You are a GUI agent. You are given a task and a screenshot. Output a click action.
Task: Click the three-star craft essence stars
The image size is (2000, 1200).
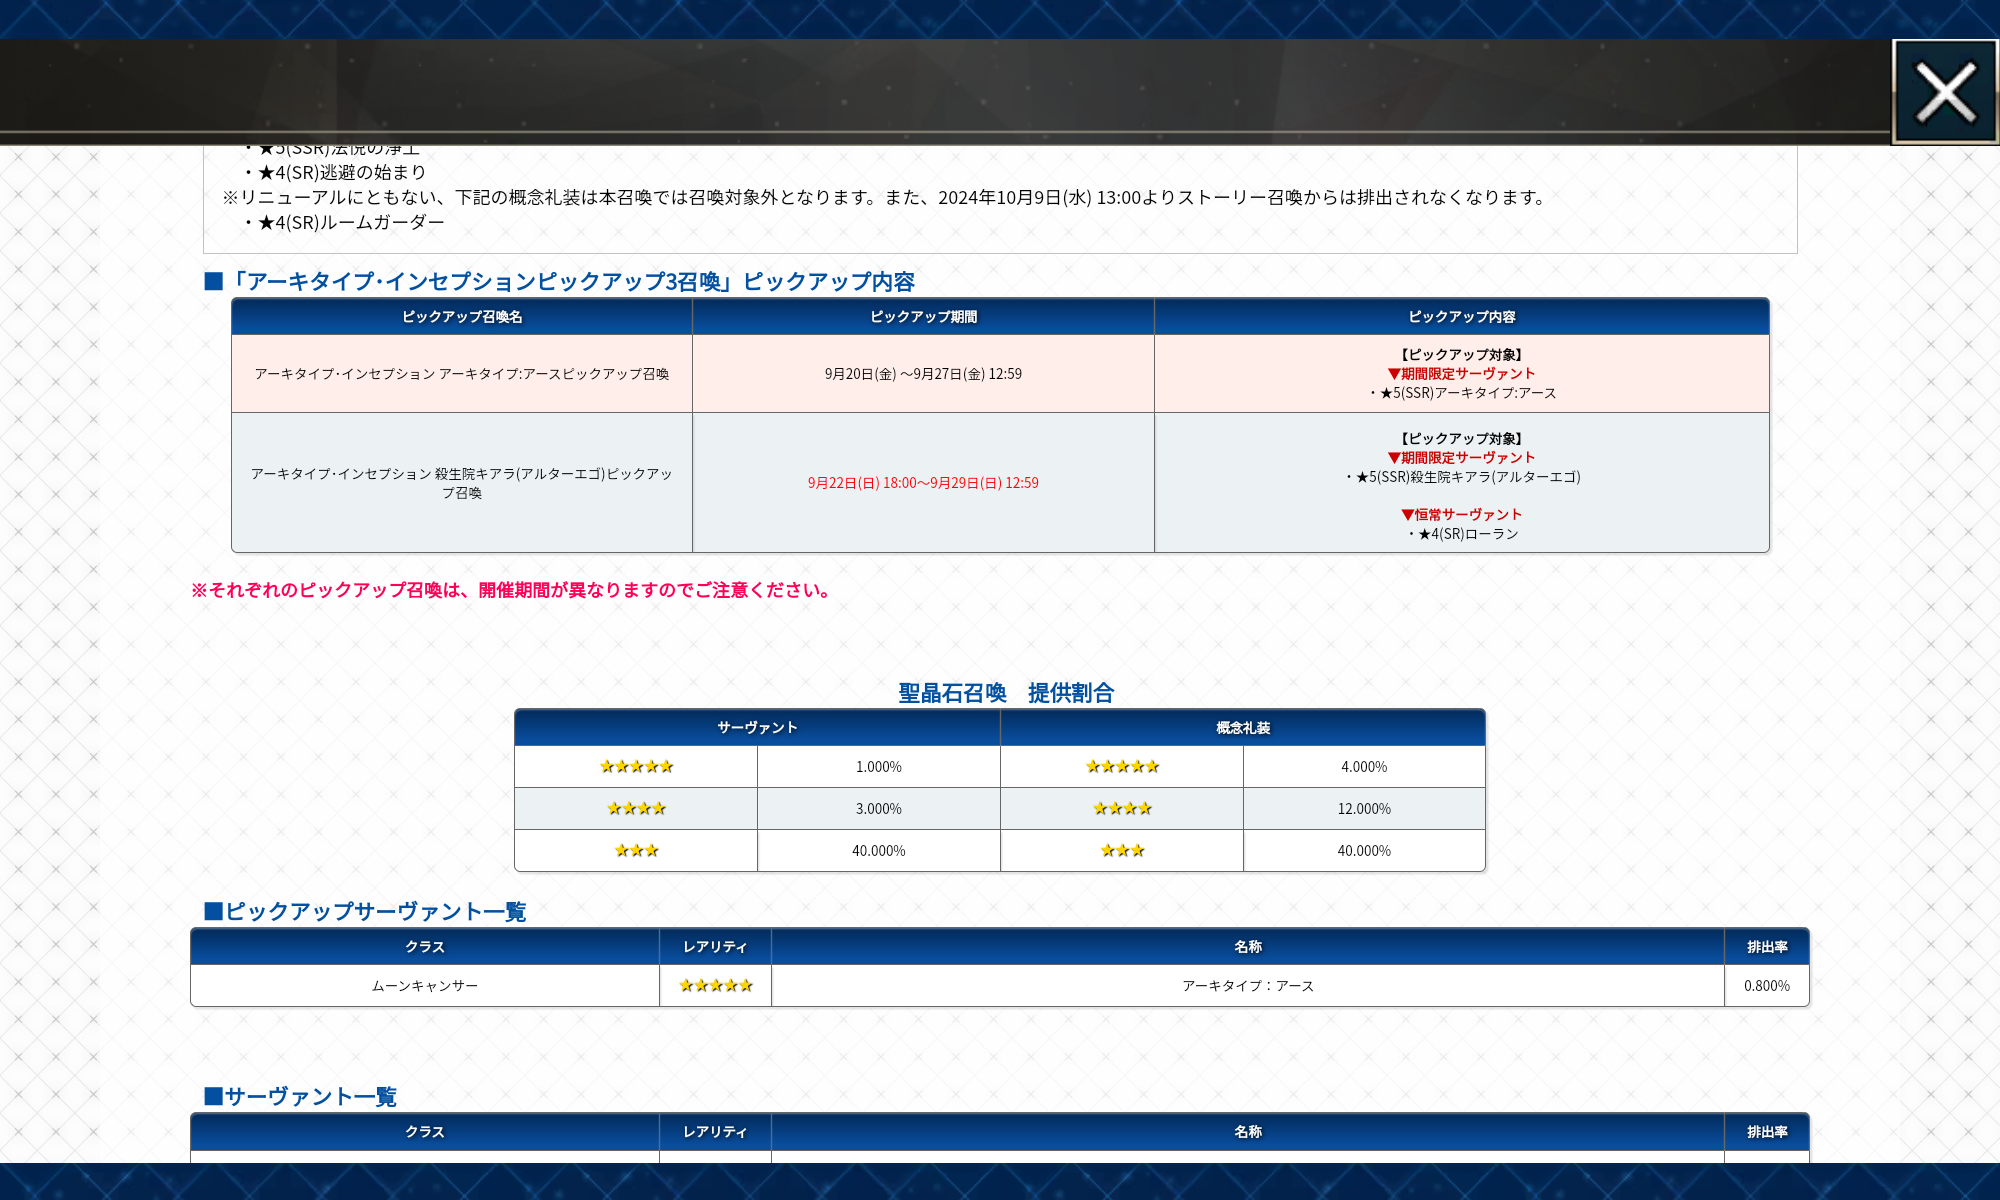point(1122,851)
